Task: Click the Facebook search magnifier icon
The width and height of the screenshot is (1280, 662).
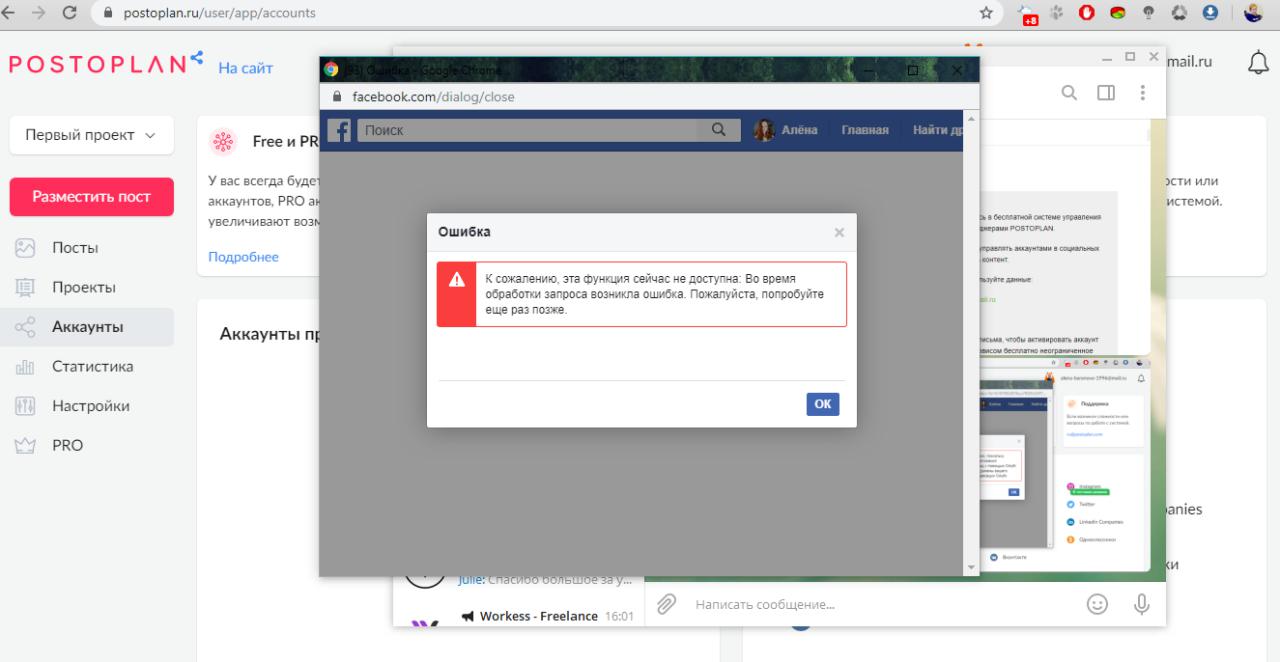Action: pyautogui.click(x=717, y=130)
